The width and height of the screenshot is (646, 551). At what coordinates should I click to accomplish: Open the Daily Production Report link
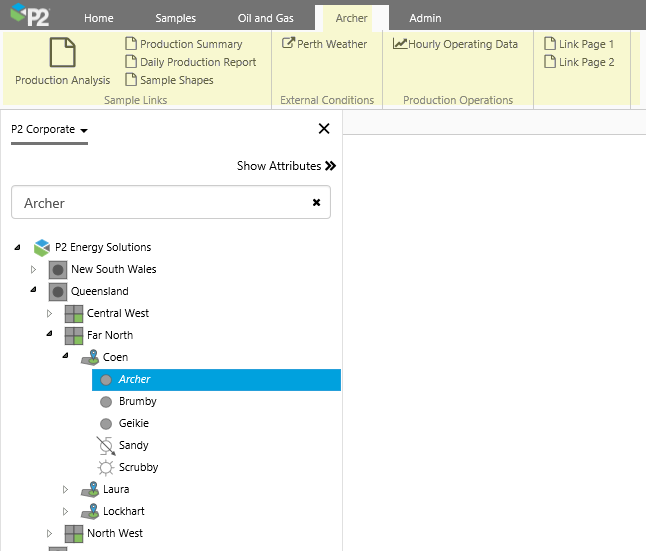coord(197,62)
